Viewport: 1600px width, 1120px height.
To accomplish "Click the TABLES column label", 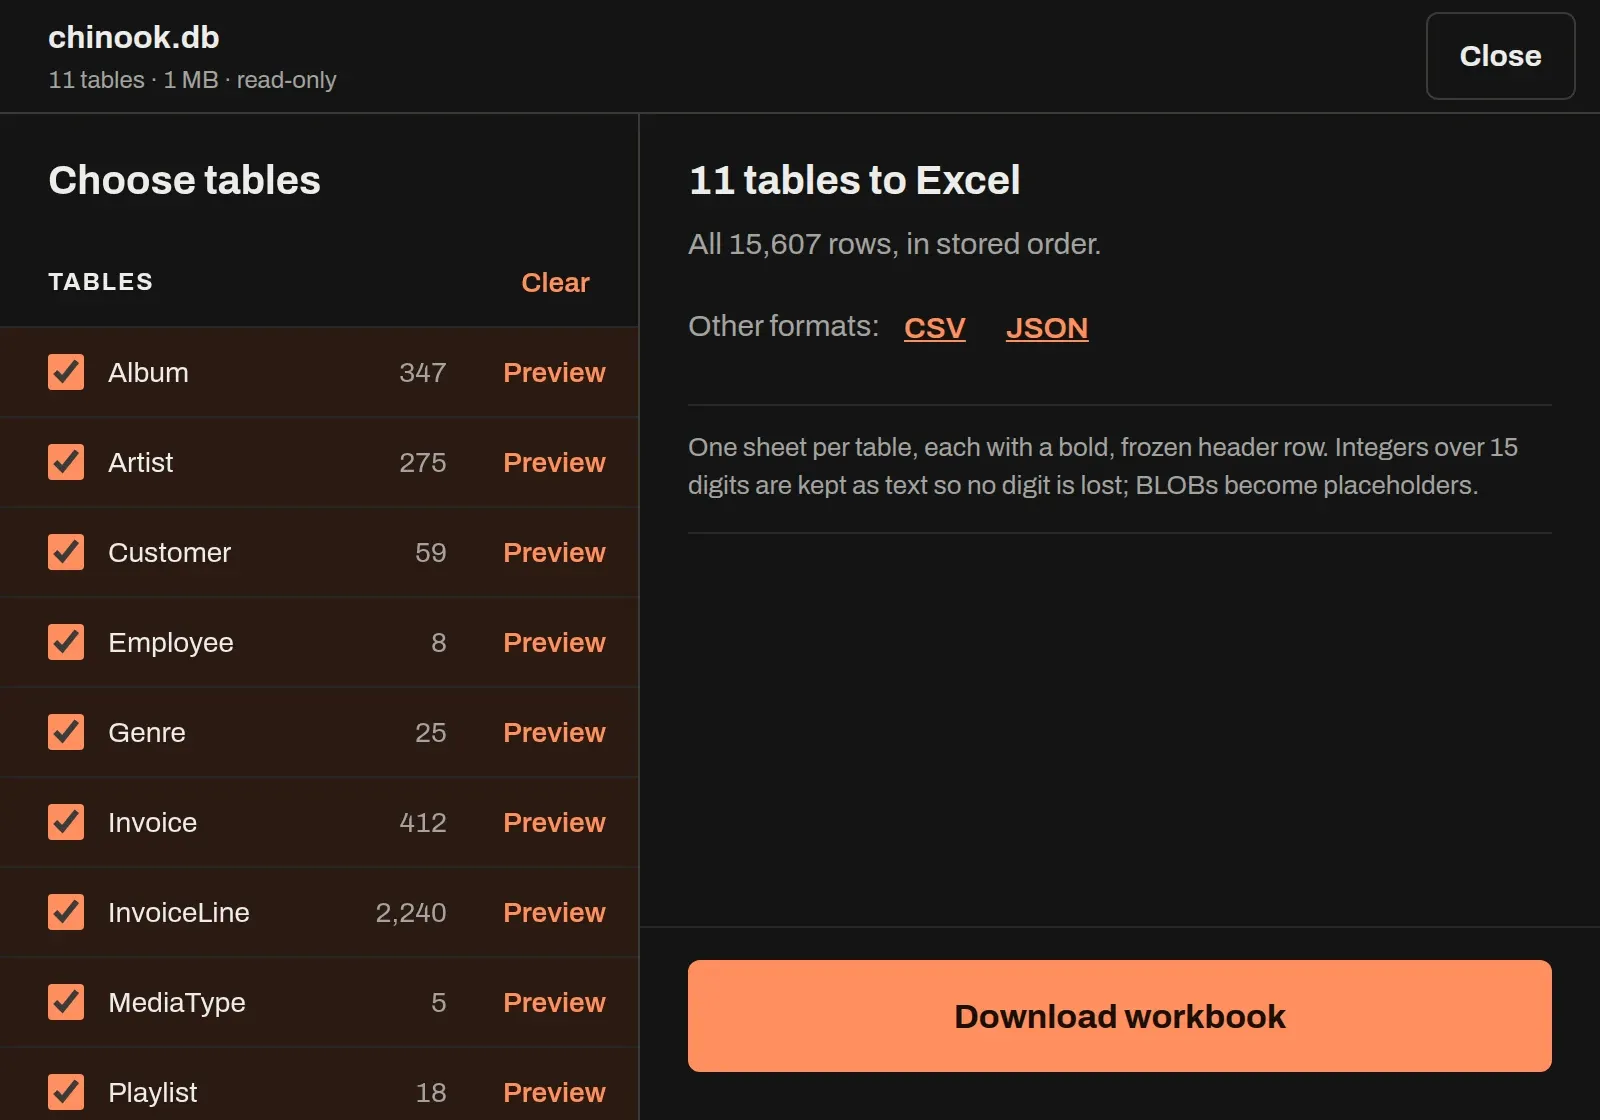I will pyautogui.click(x=101, y=282).
